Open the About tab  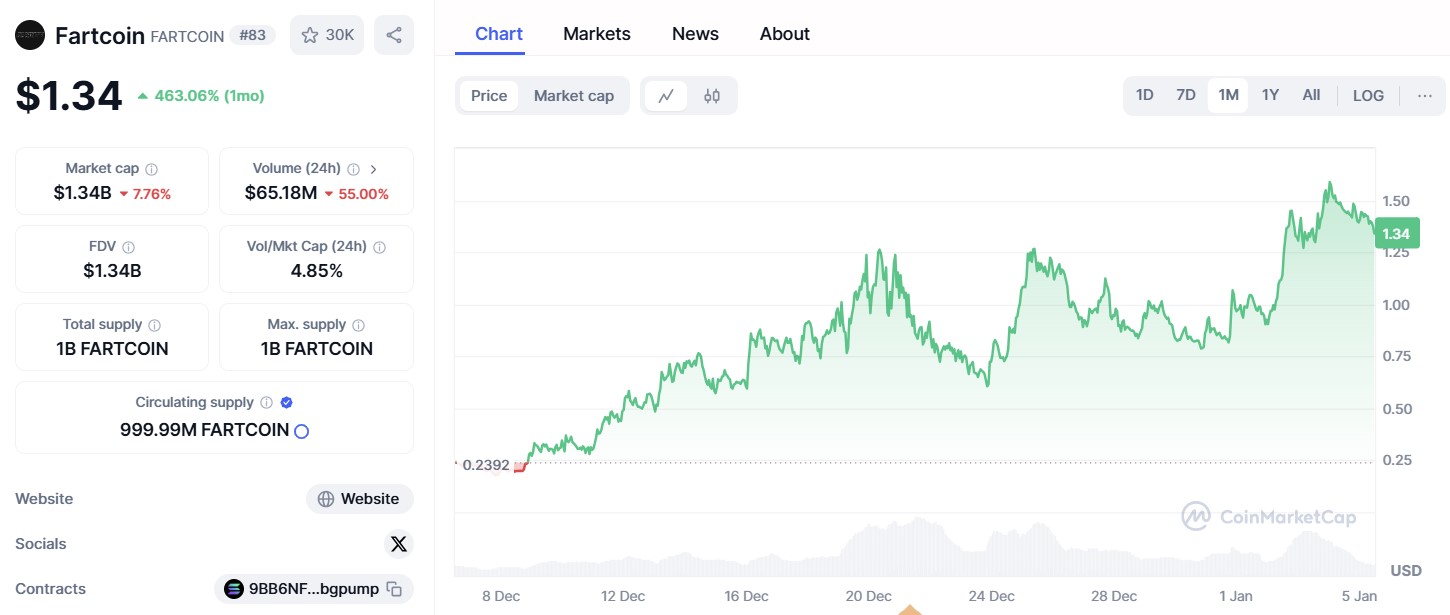[785, 34]
